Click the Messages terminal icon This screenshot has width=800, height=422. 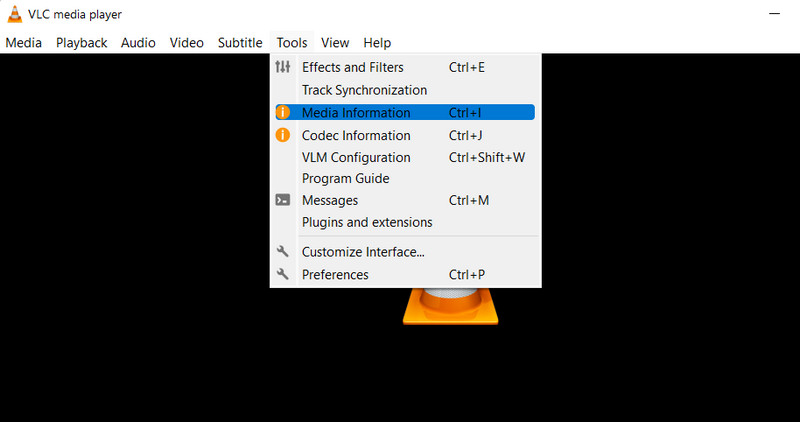tap(283, 200)
